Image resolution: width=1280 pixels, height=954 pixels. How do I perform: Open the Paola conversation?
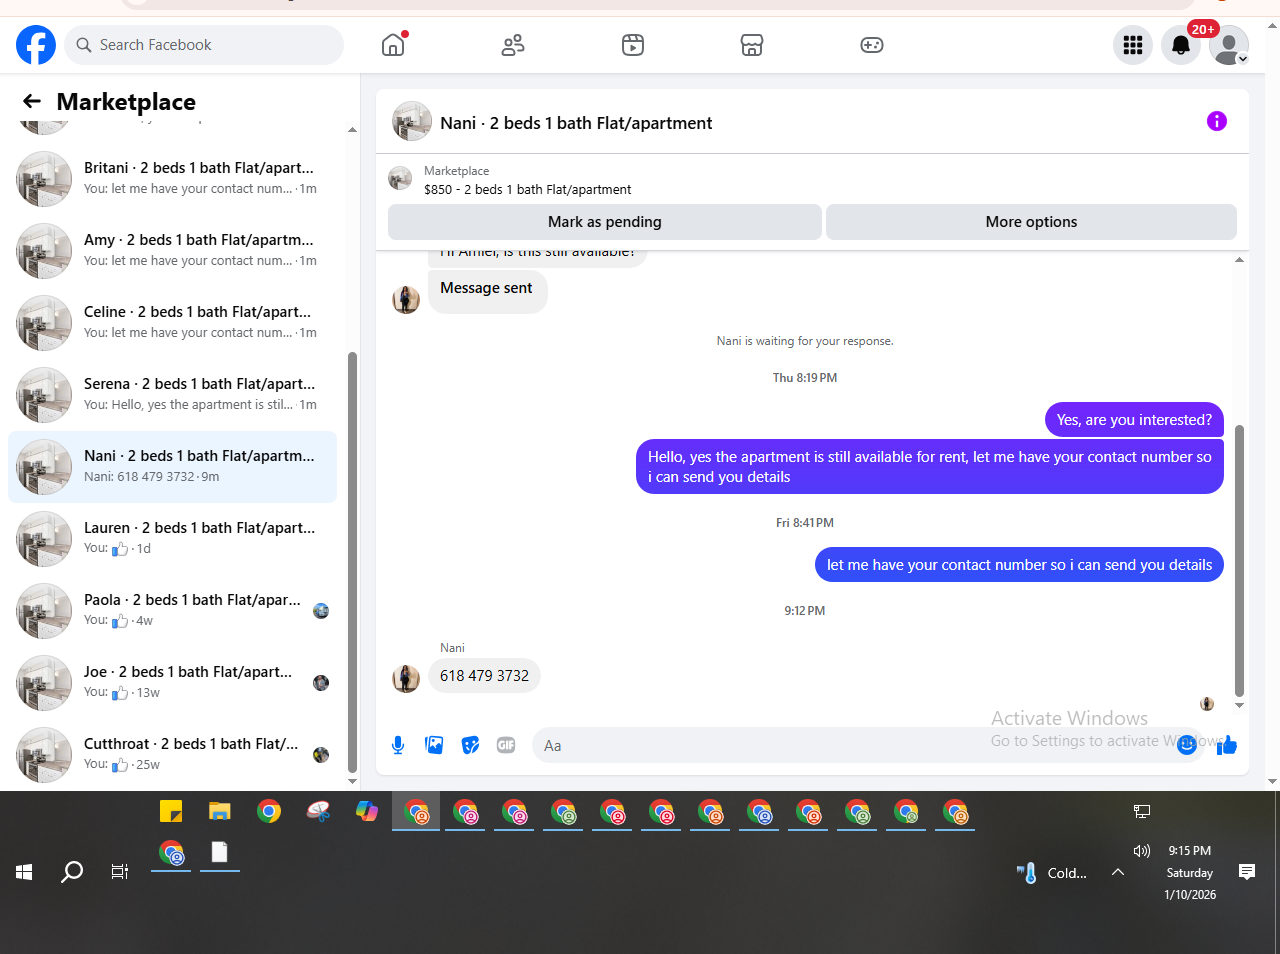tap(172, 611)
